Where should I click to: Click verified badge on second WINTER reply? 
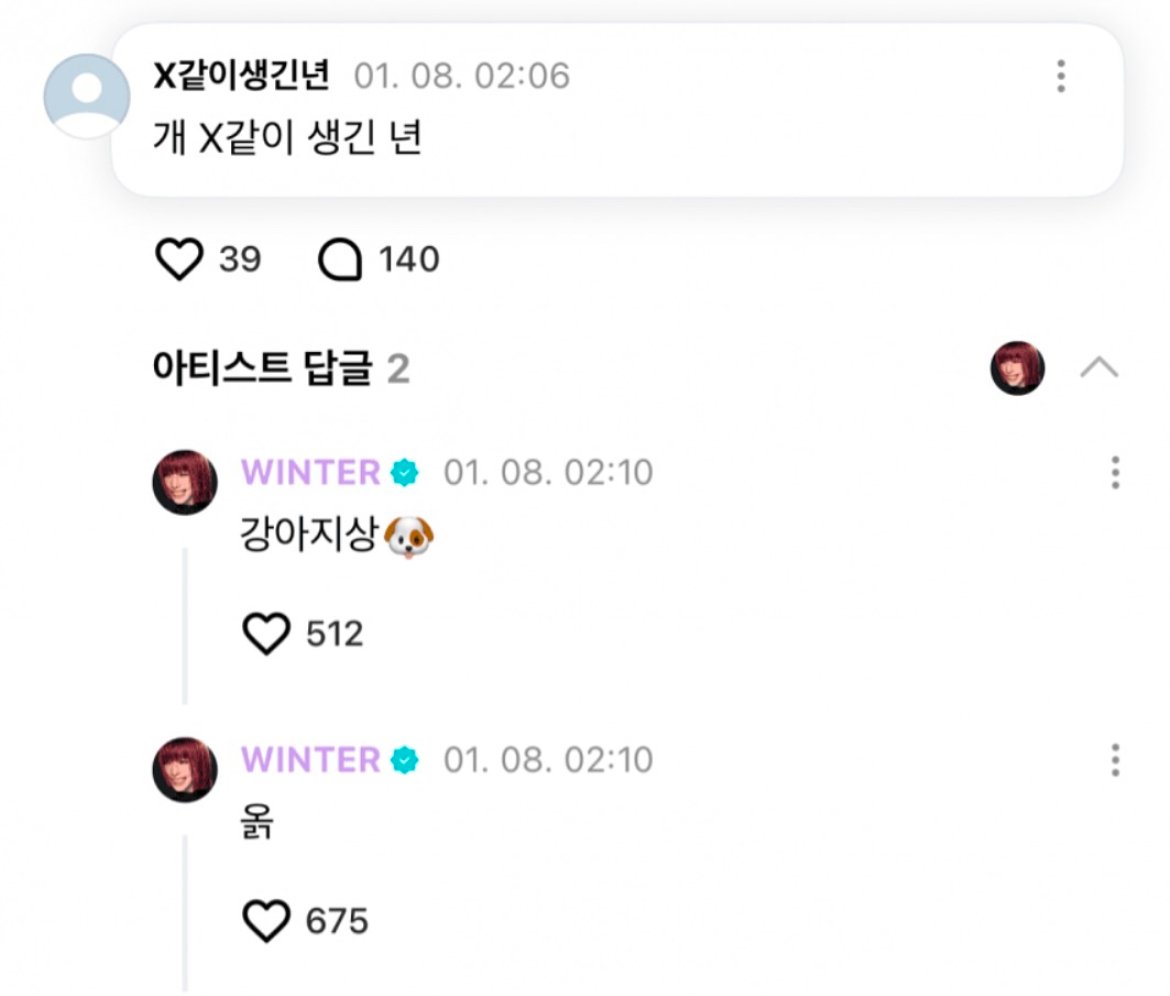click(x=404, y=760)
